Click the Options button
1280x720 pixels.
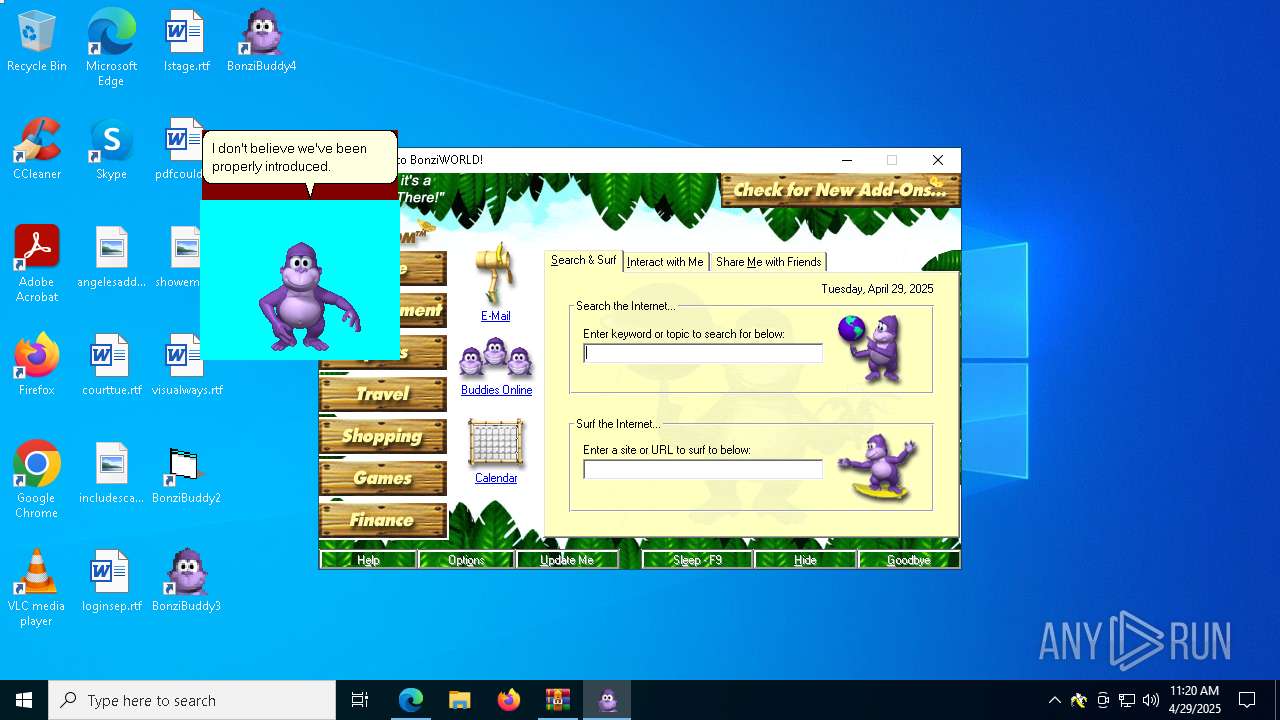tap(466, 560)
